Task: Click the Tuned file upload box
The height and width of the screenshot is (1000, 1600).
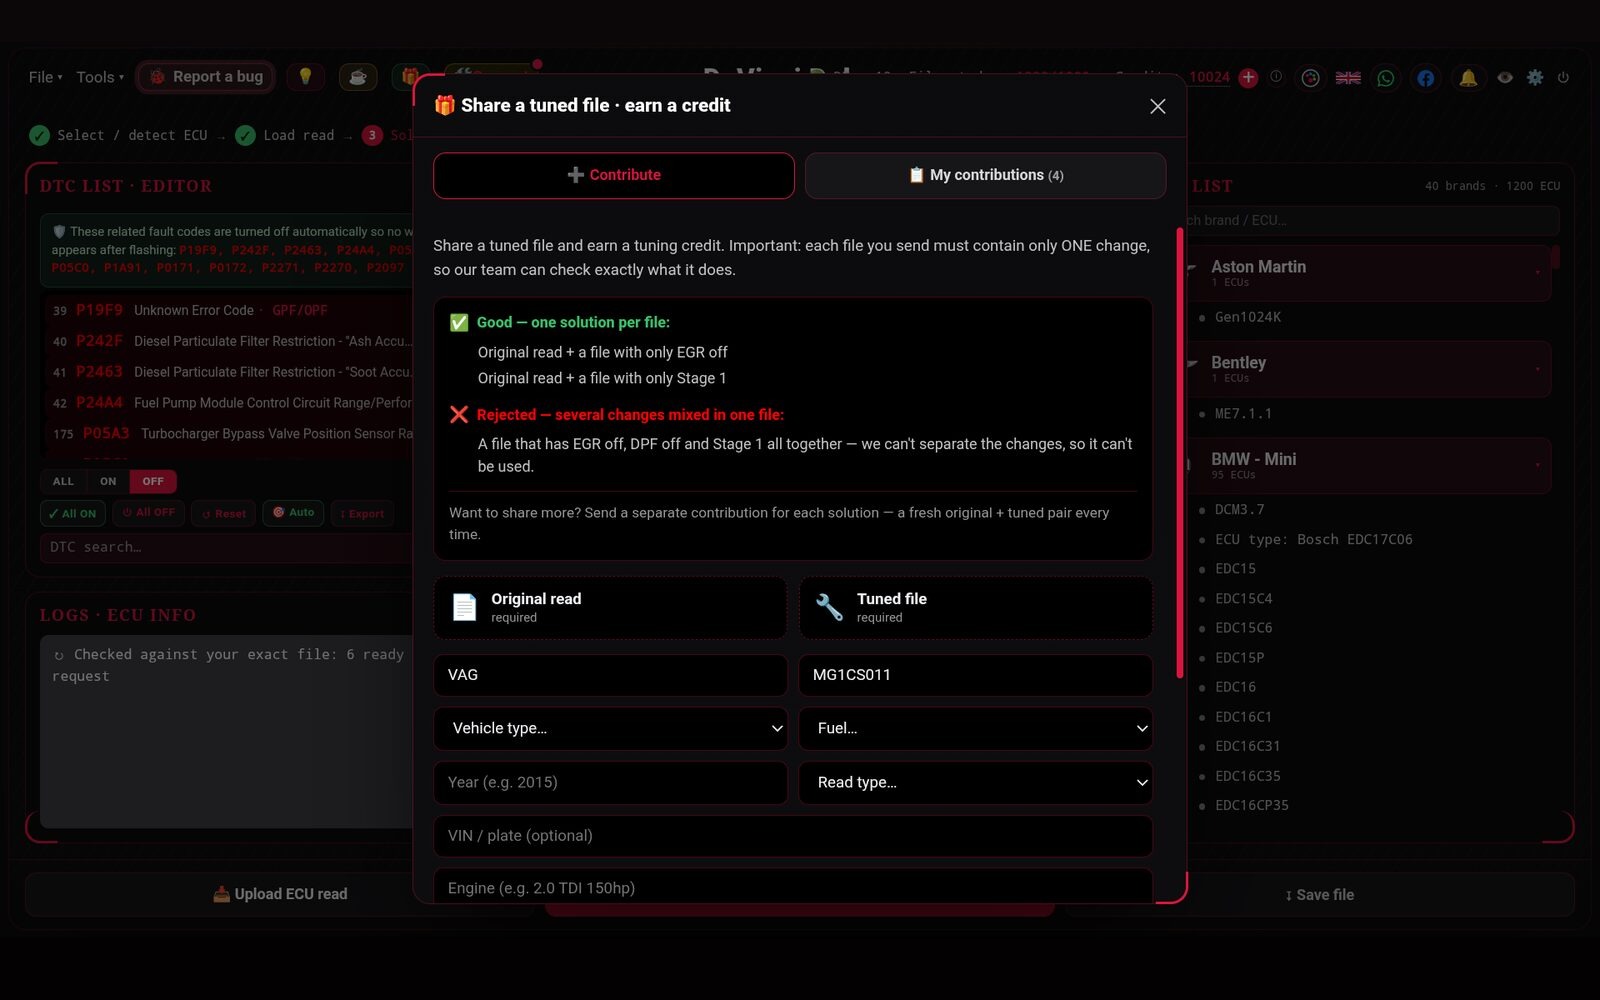Action: tap(975, 607)
